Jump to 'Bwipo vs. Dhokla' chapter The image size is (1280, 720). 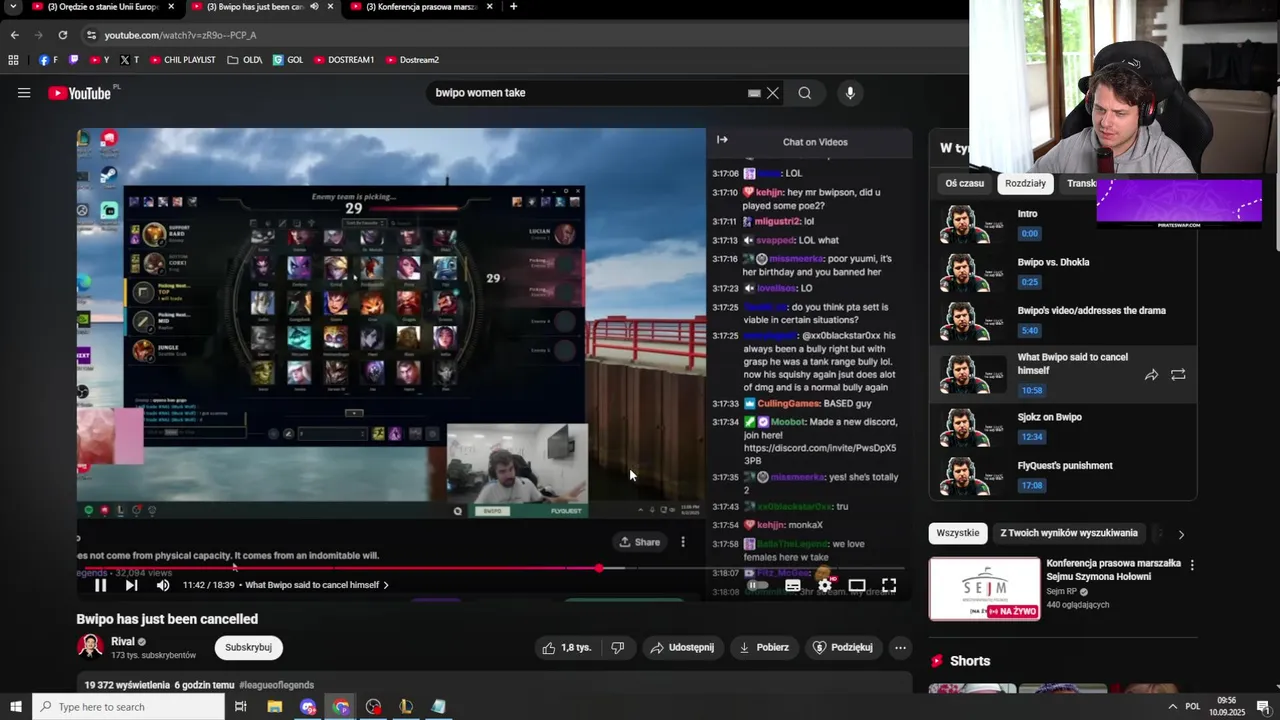click(x=1063, y=272)
